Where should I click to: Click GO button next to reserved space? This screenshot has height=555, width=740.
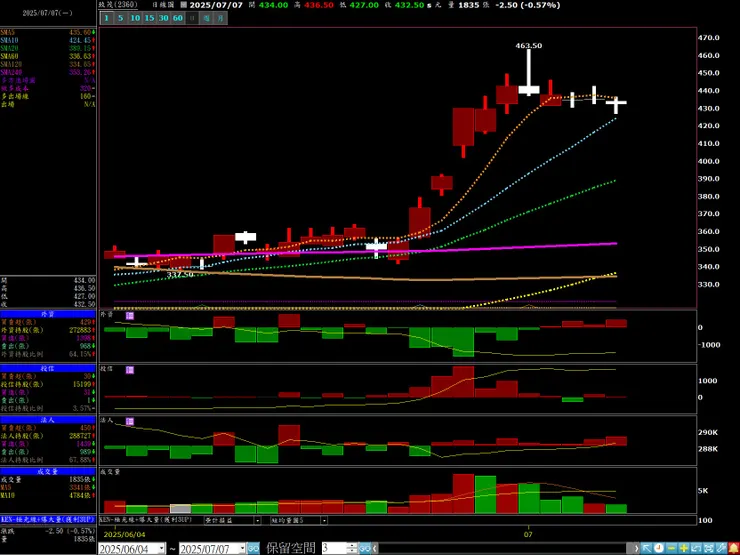[364, 548]
